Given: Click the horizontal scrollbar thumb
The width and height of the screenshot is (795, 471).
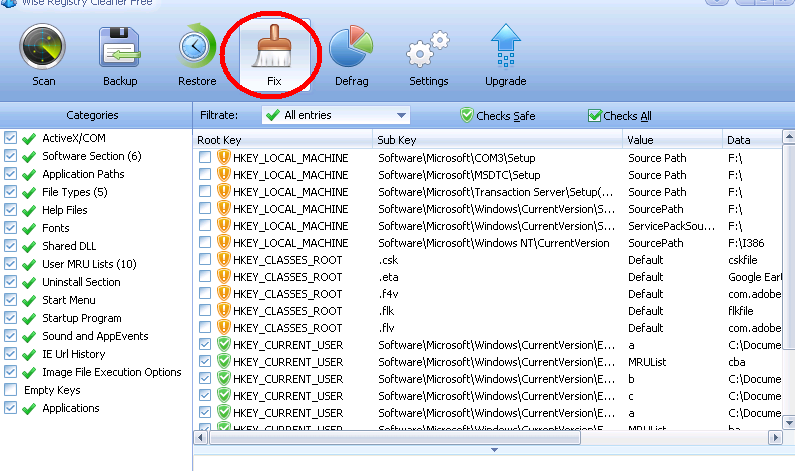Looking at the screenshot, I should click(x=394, y=437).
